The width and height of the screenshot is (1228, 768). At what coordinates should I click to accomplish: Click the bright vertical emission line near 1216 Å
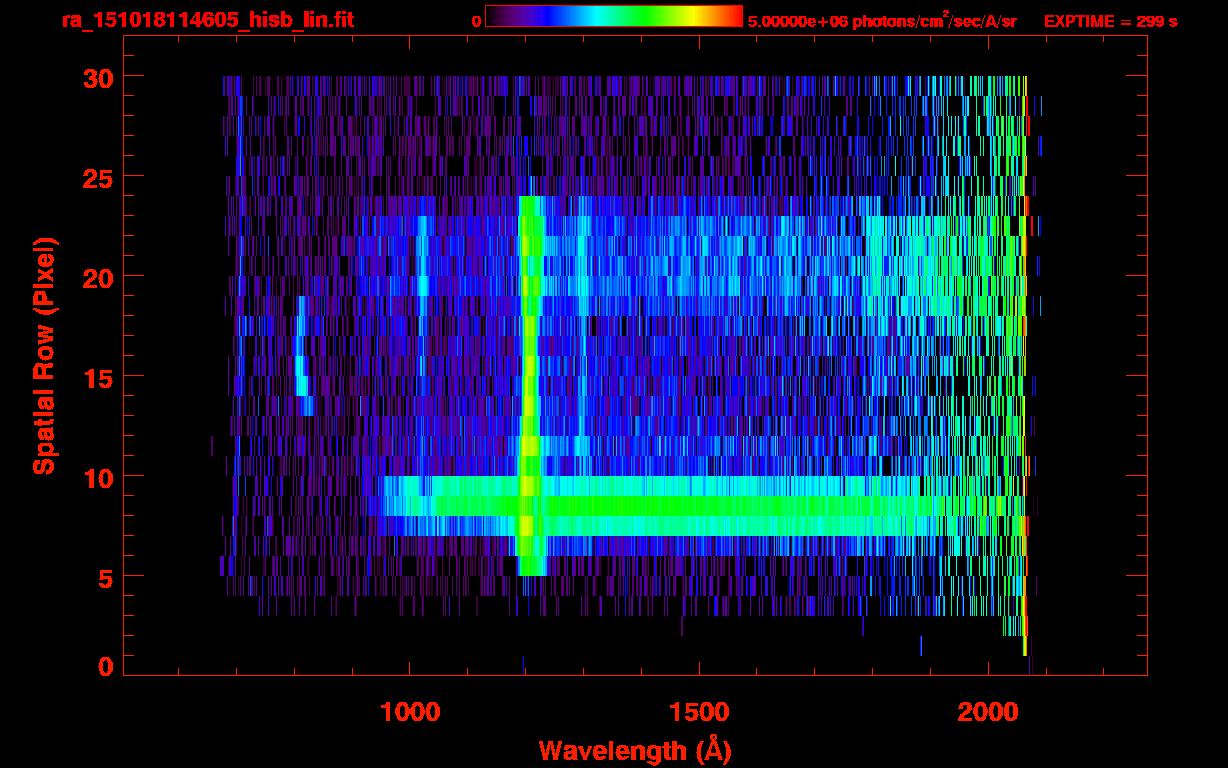point(531,385)
